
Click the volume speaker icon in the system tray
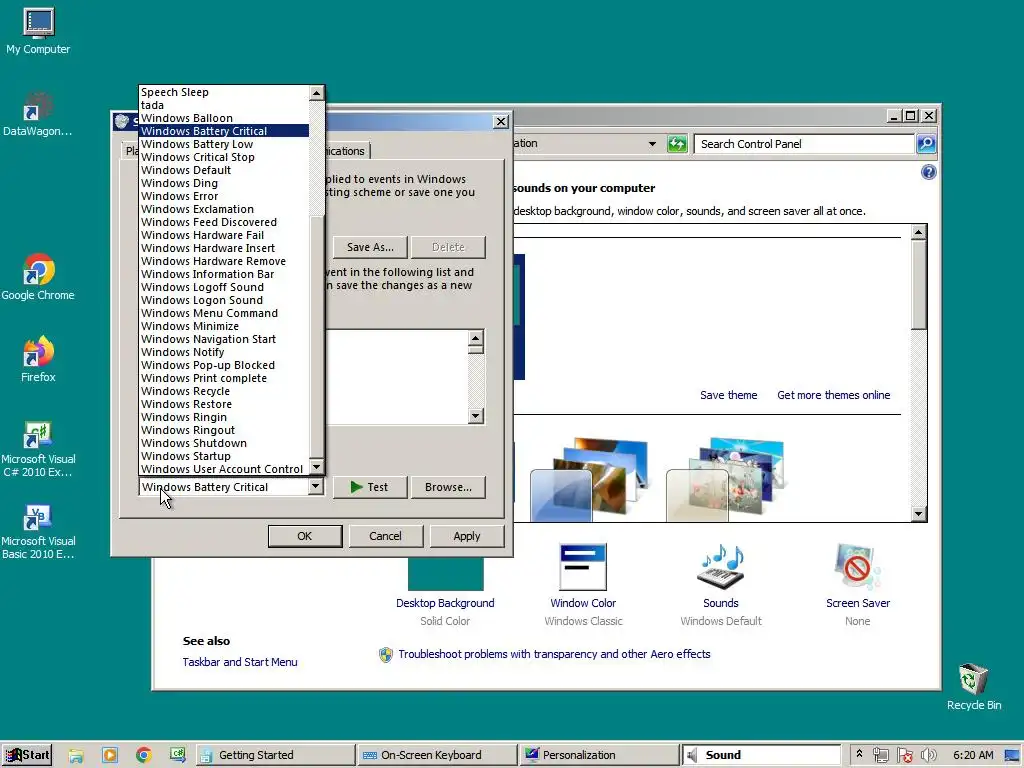[928, 755]
